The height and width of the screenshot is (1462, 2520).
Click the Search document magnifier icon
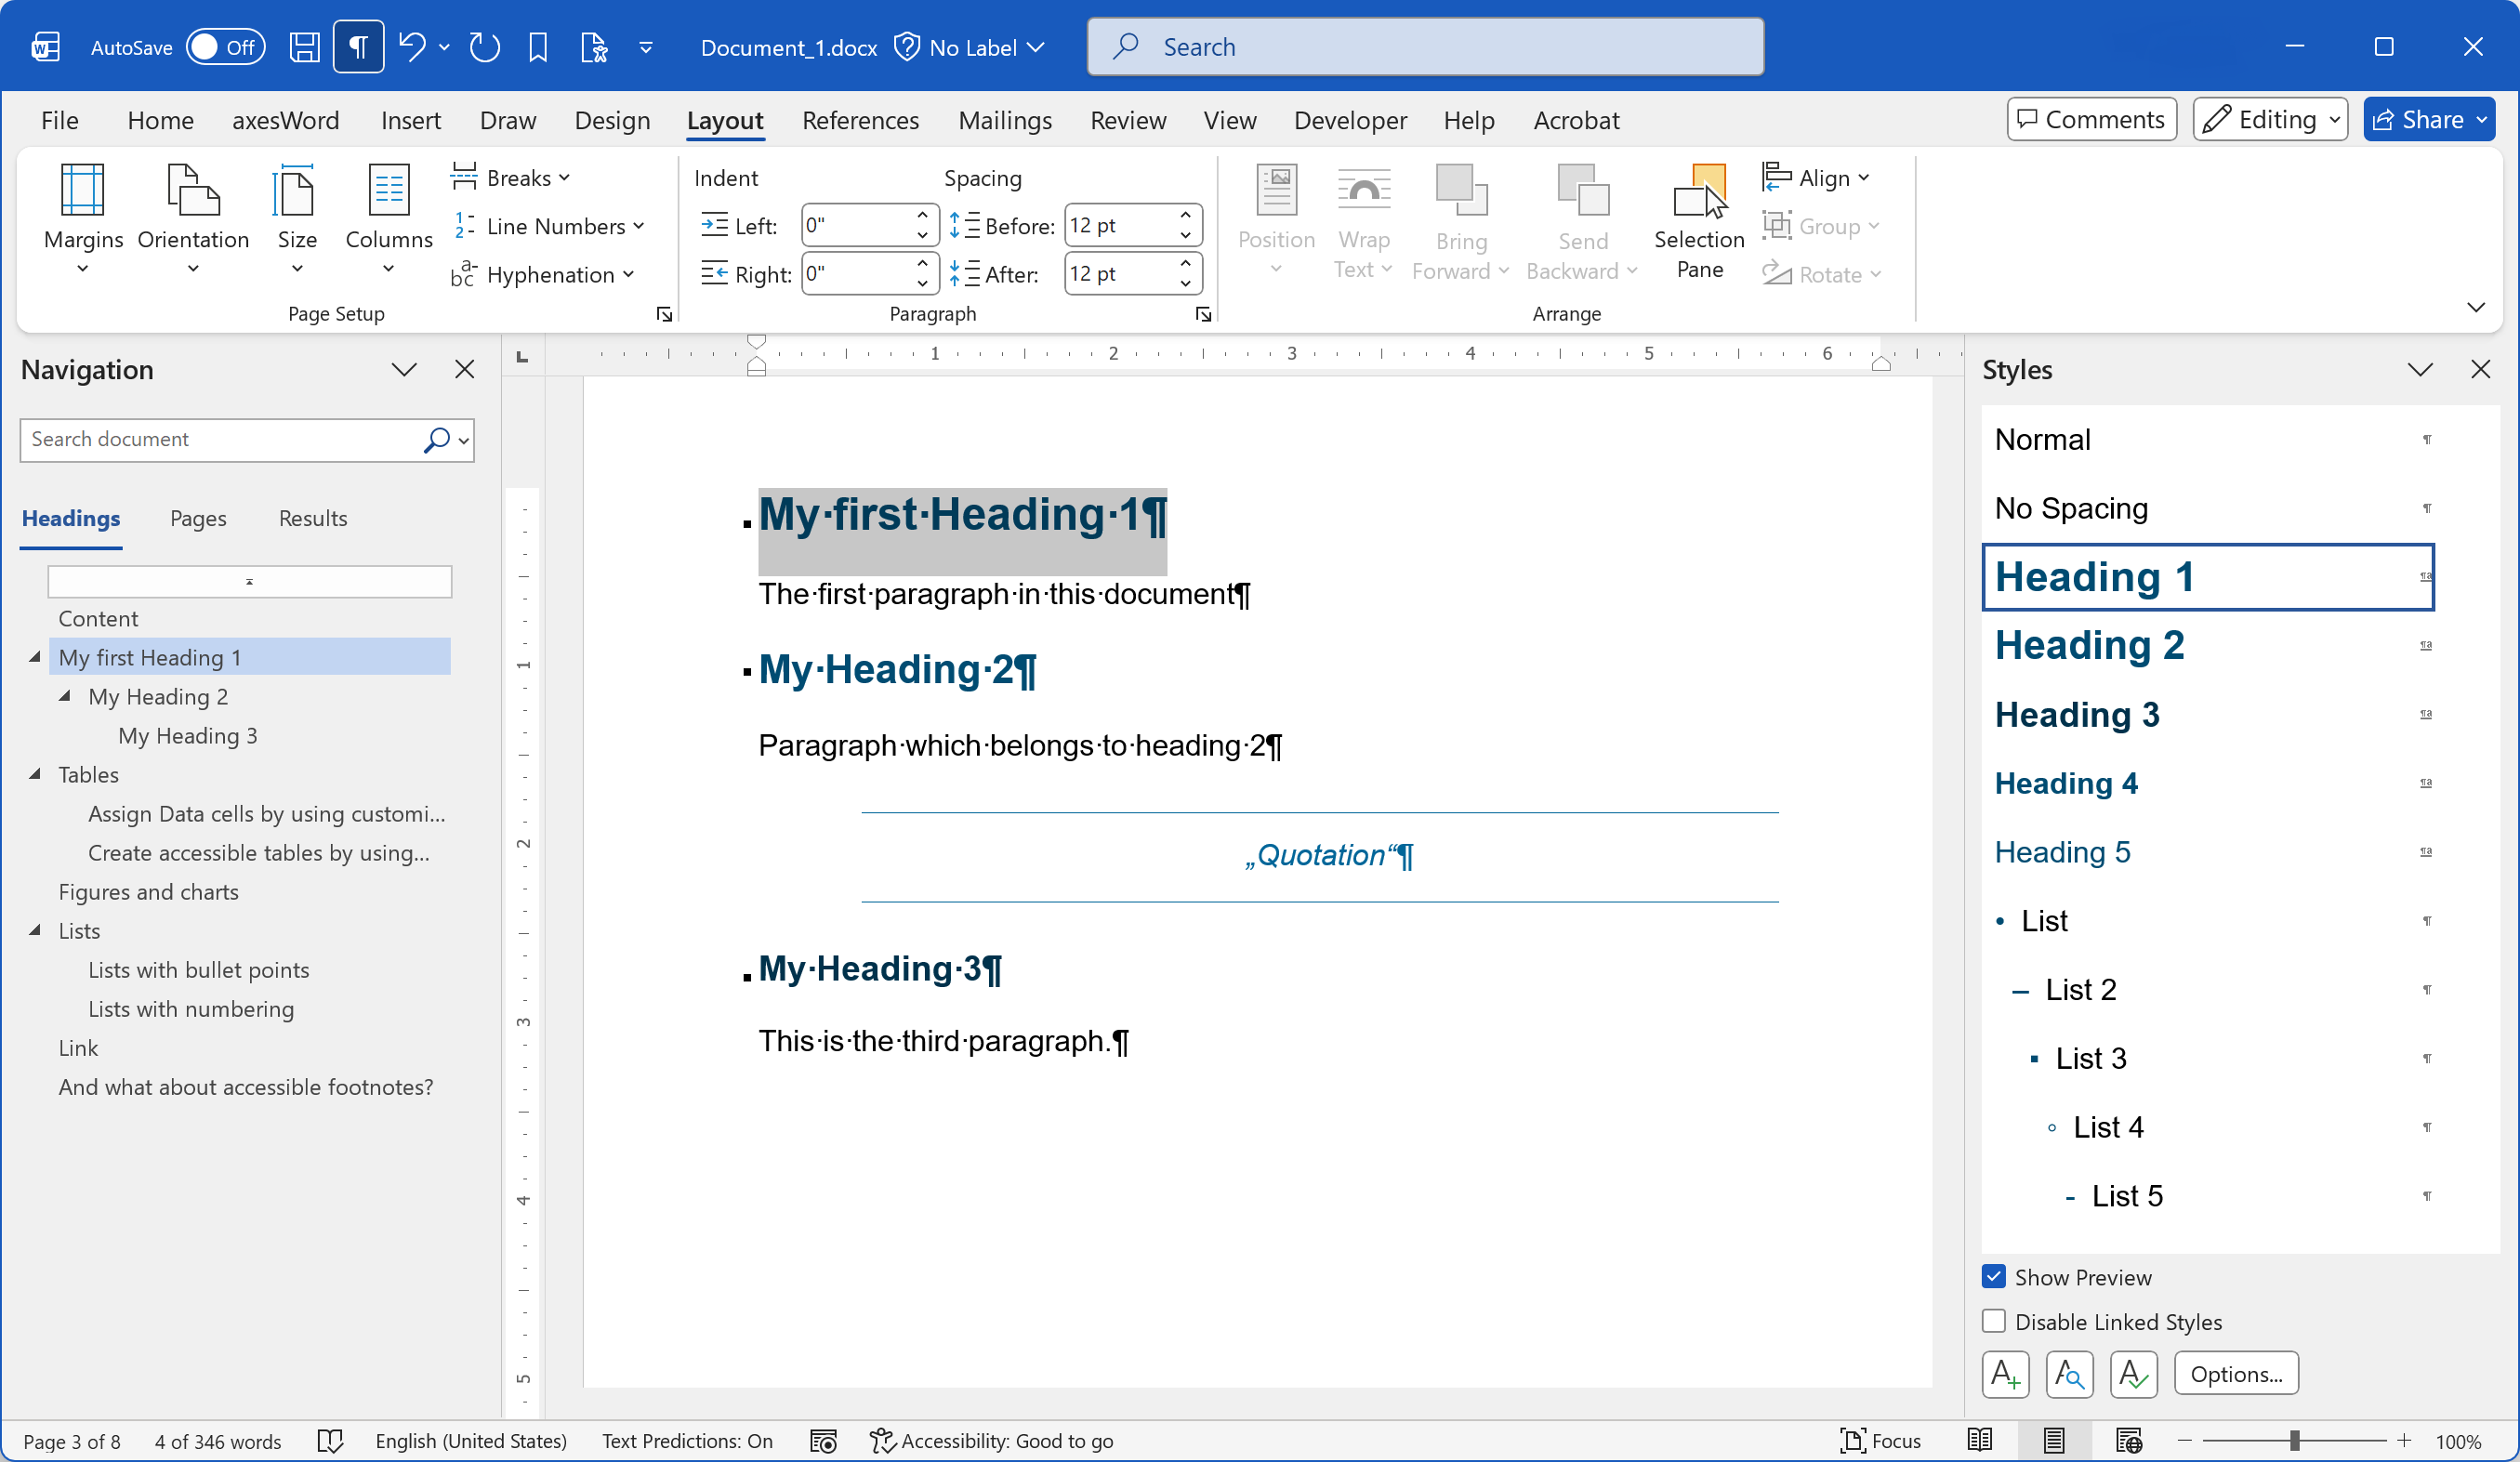[436, 440]
